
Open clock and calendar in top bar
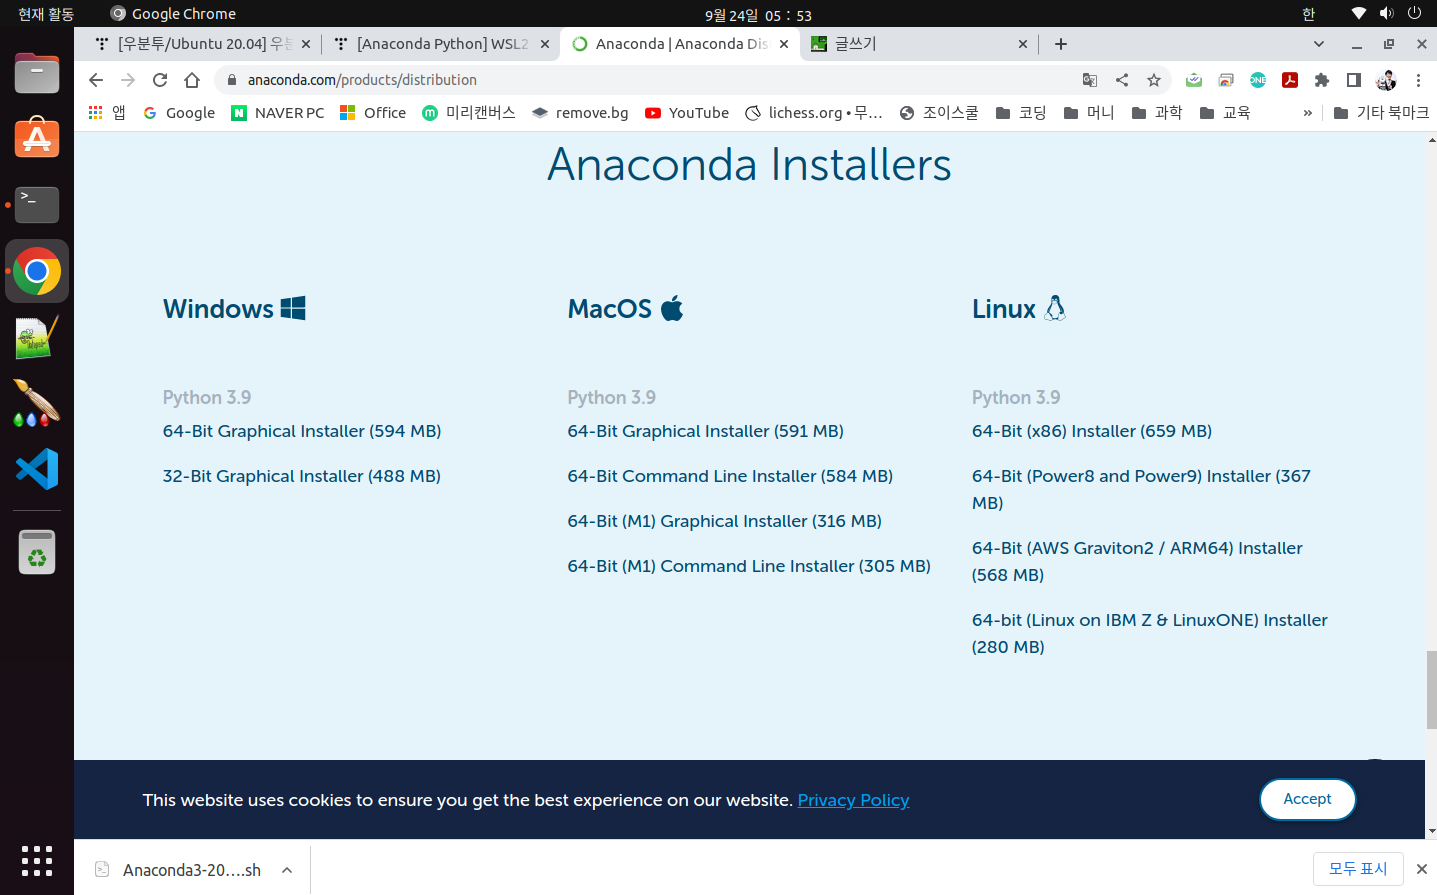(758, 14)
